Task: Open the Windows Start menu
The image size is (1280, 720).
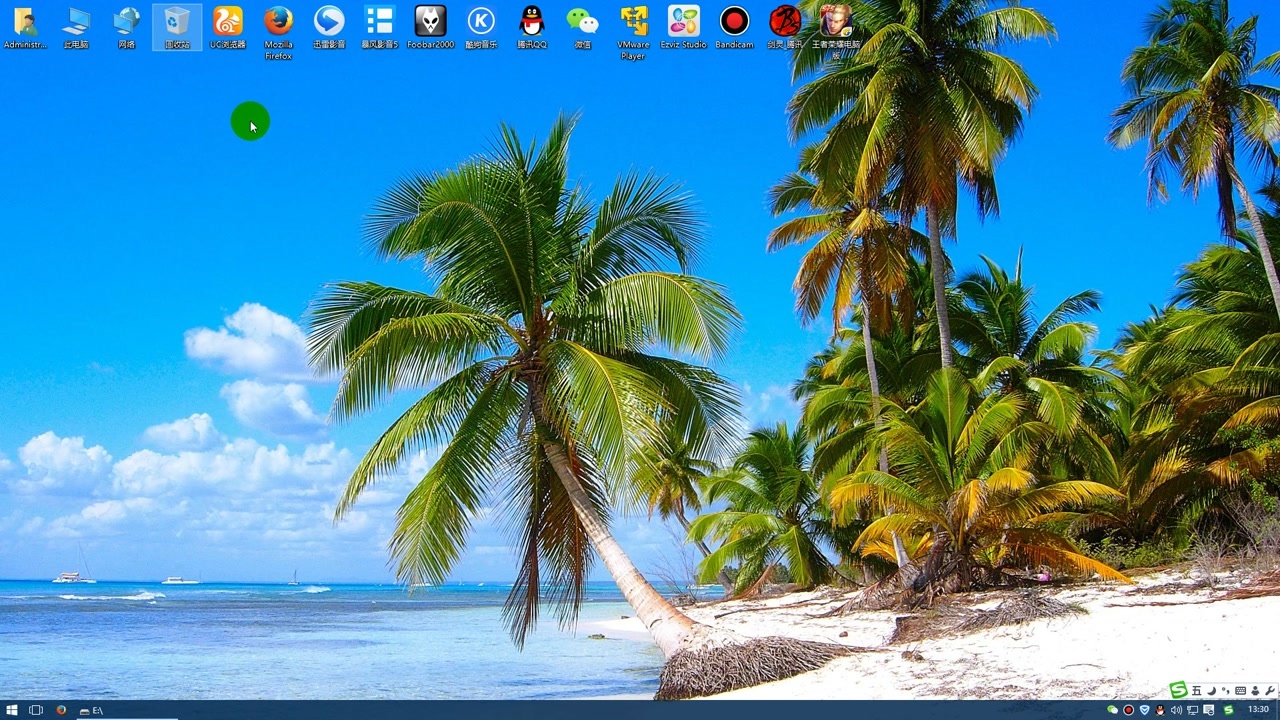Action: pos(12,710)
